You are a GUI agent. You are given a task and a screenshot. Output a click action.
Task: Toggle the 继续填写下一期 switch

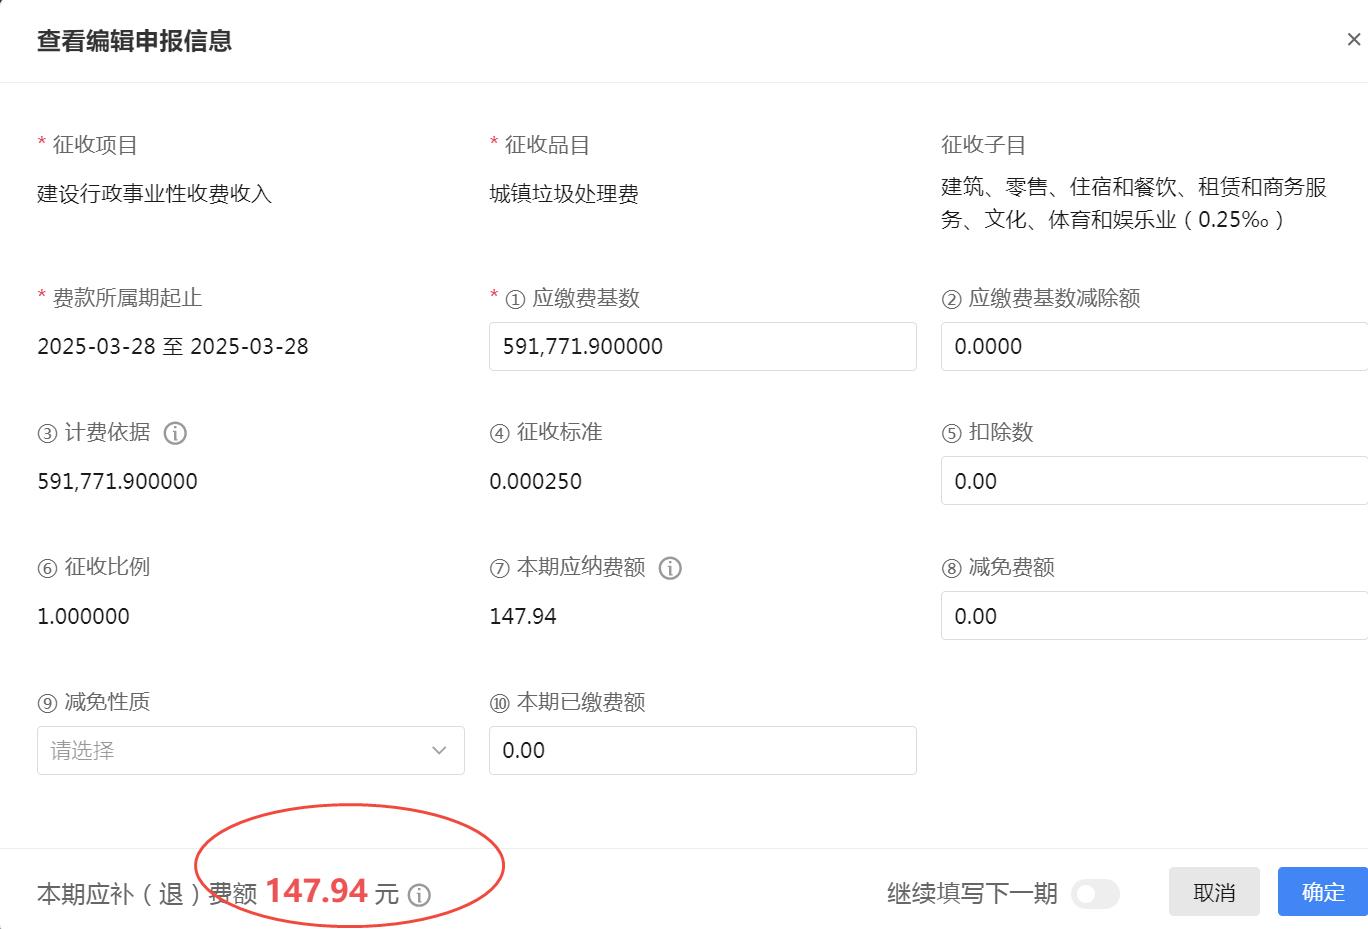pos(1094,894)
